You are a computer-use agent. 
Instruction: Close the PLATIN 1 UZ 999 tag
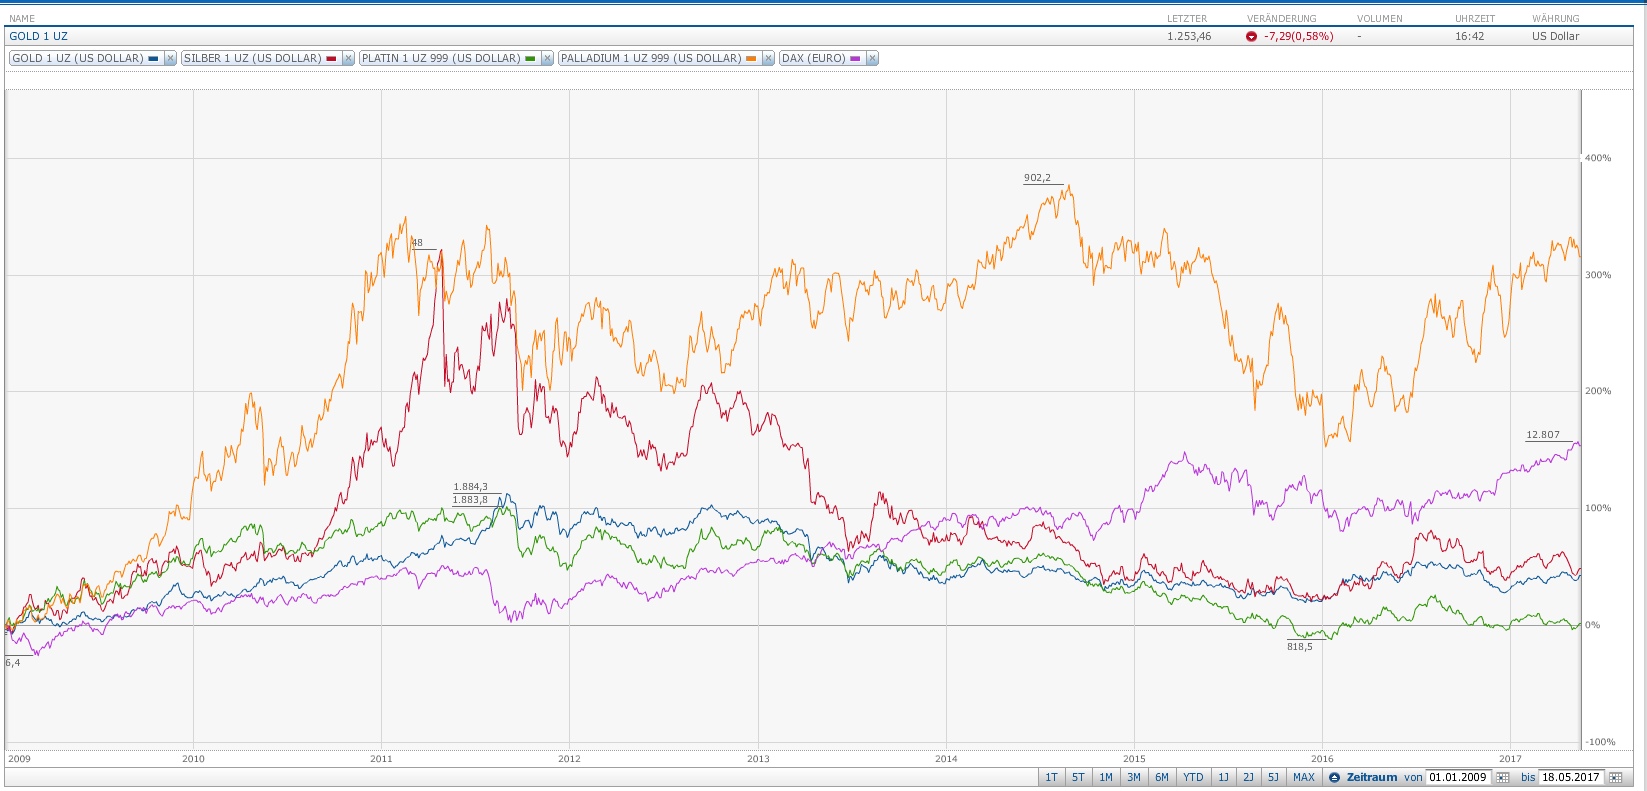pyautogui.click(x=547, y=59)
